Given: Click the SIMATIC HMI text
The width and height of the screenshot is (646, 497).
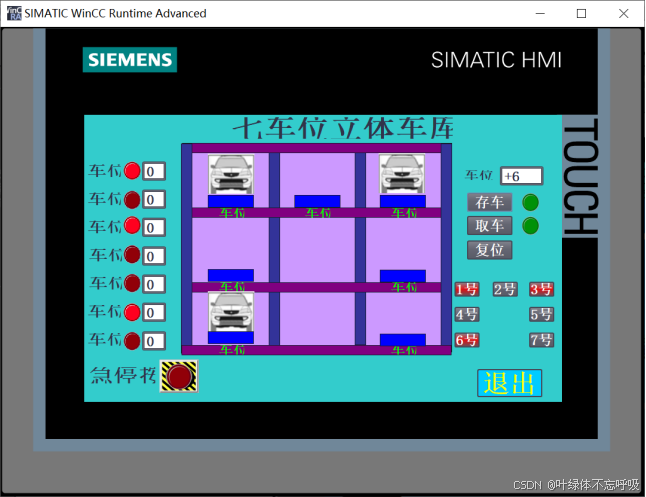Looking at the screenshot, I should click(496, 60).
